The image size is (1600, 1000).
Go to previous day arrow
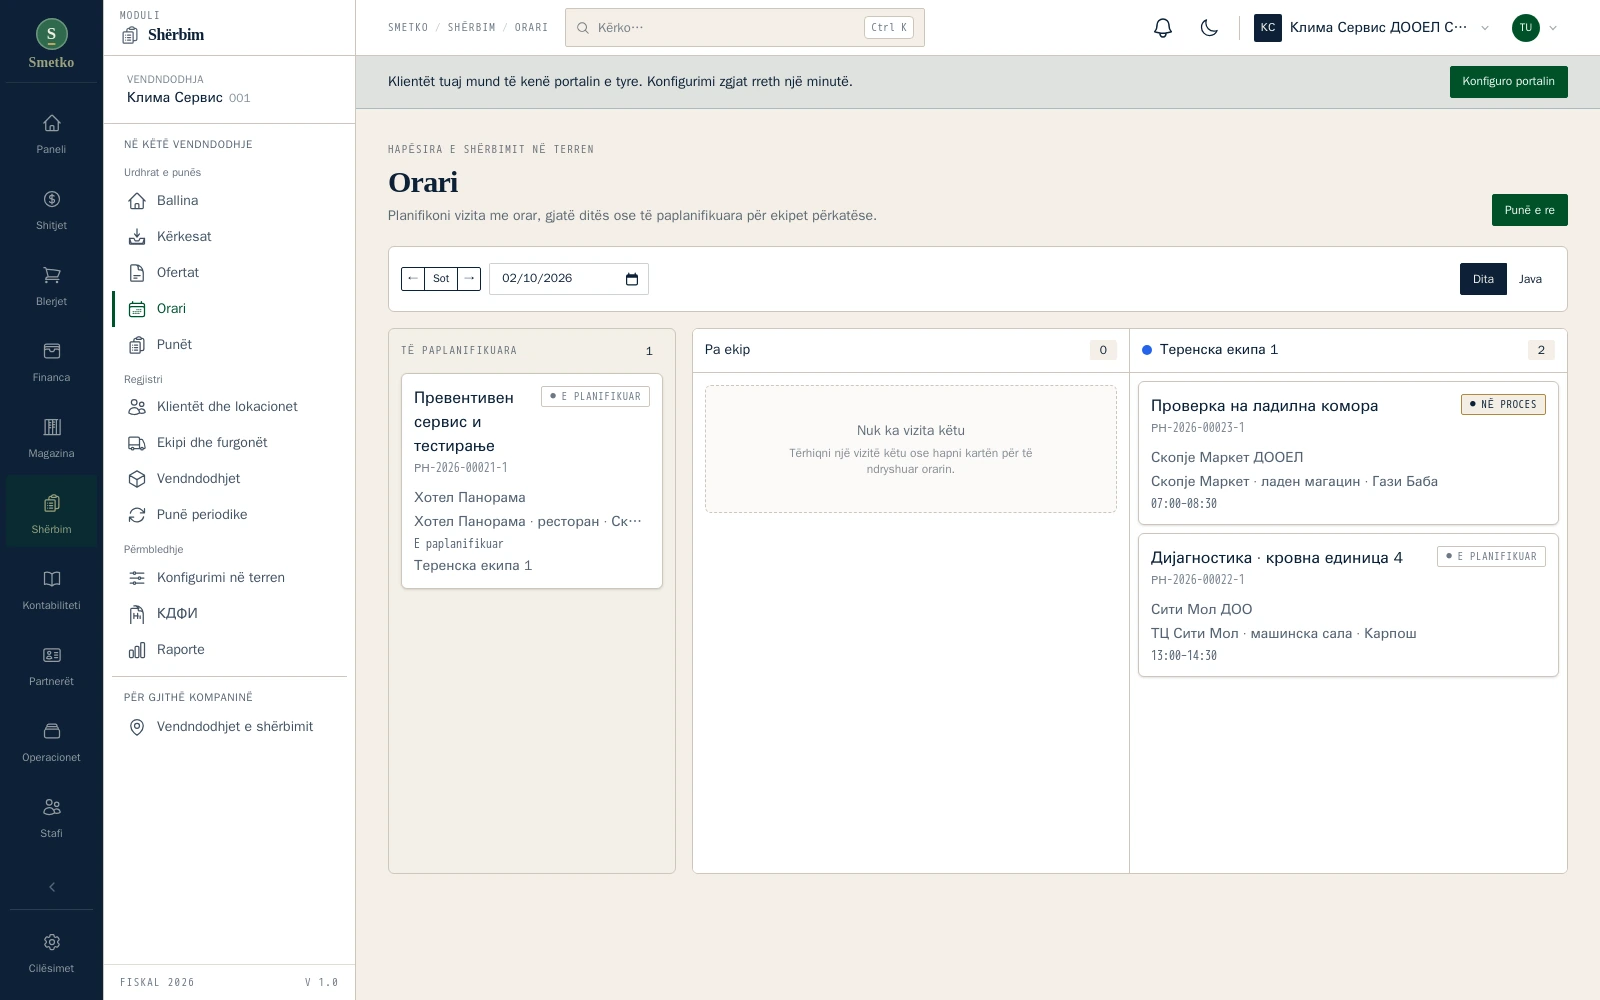pyautogui.click(x=413, y=279)
